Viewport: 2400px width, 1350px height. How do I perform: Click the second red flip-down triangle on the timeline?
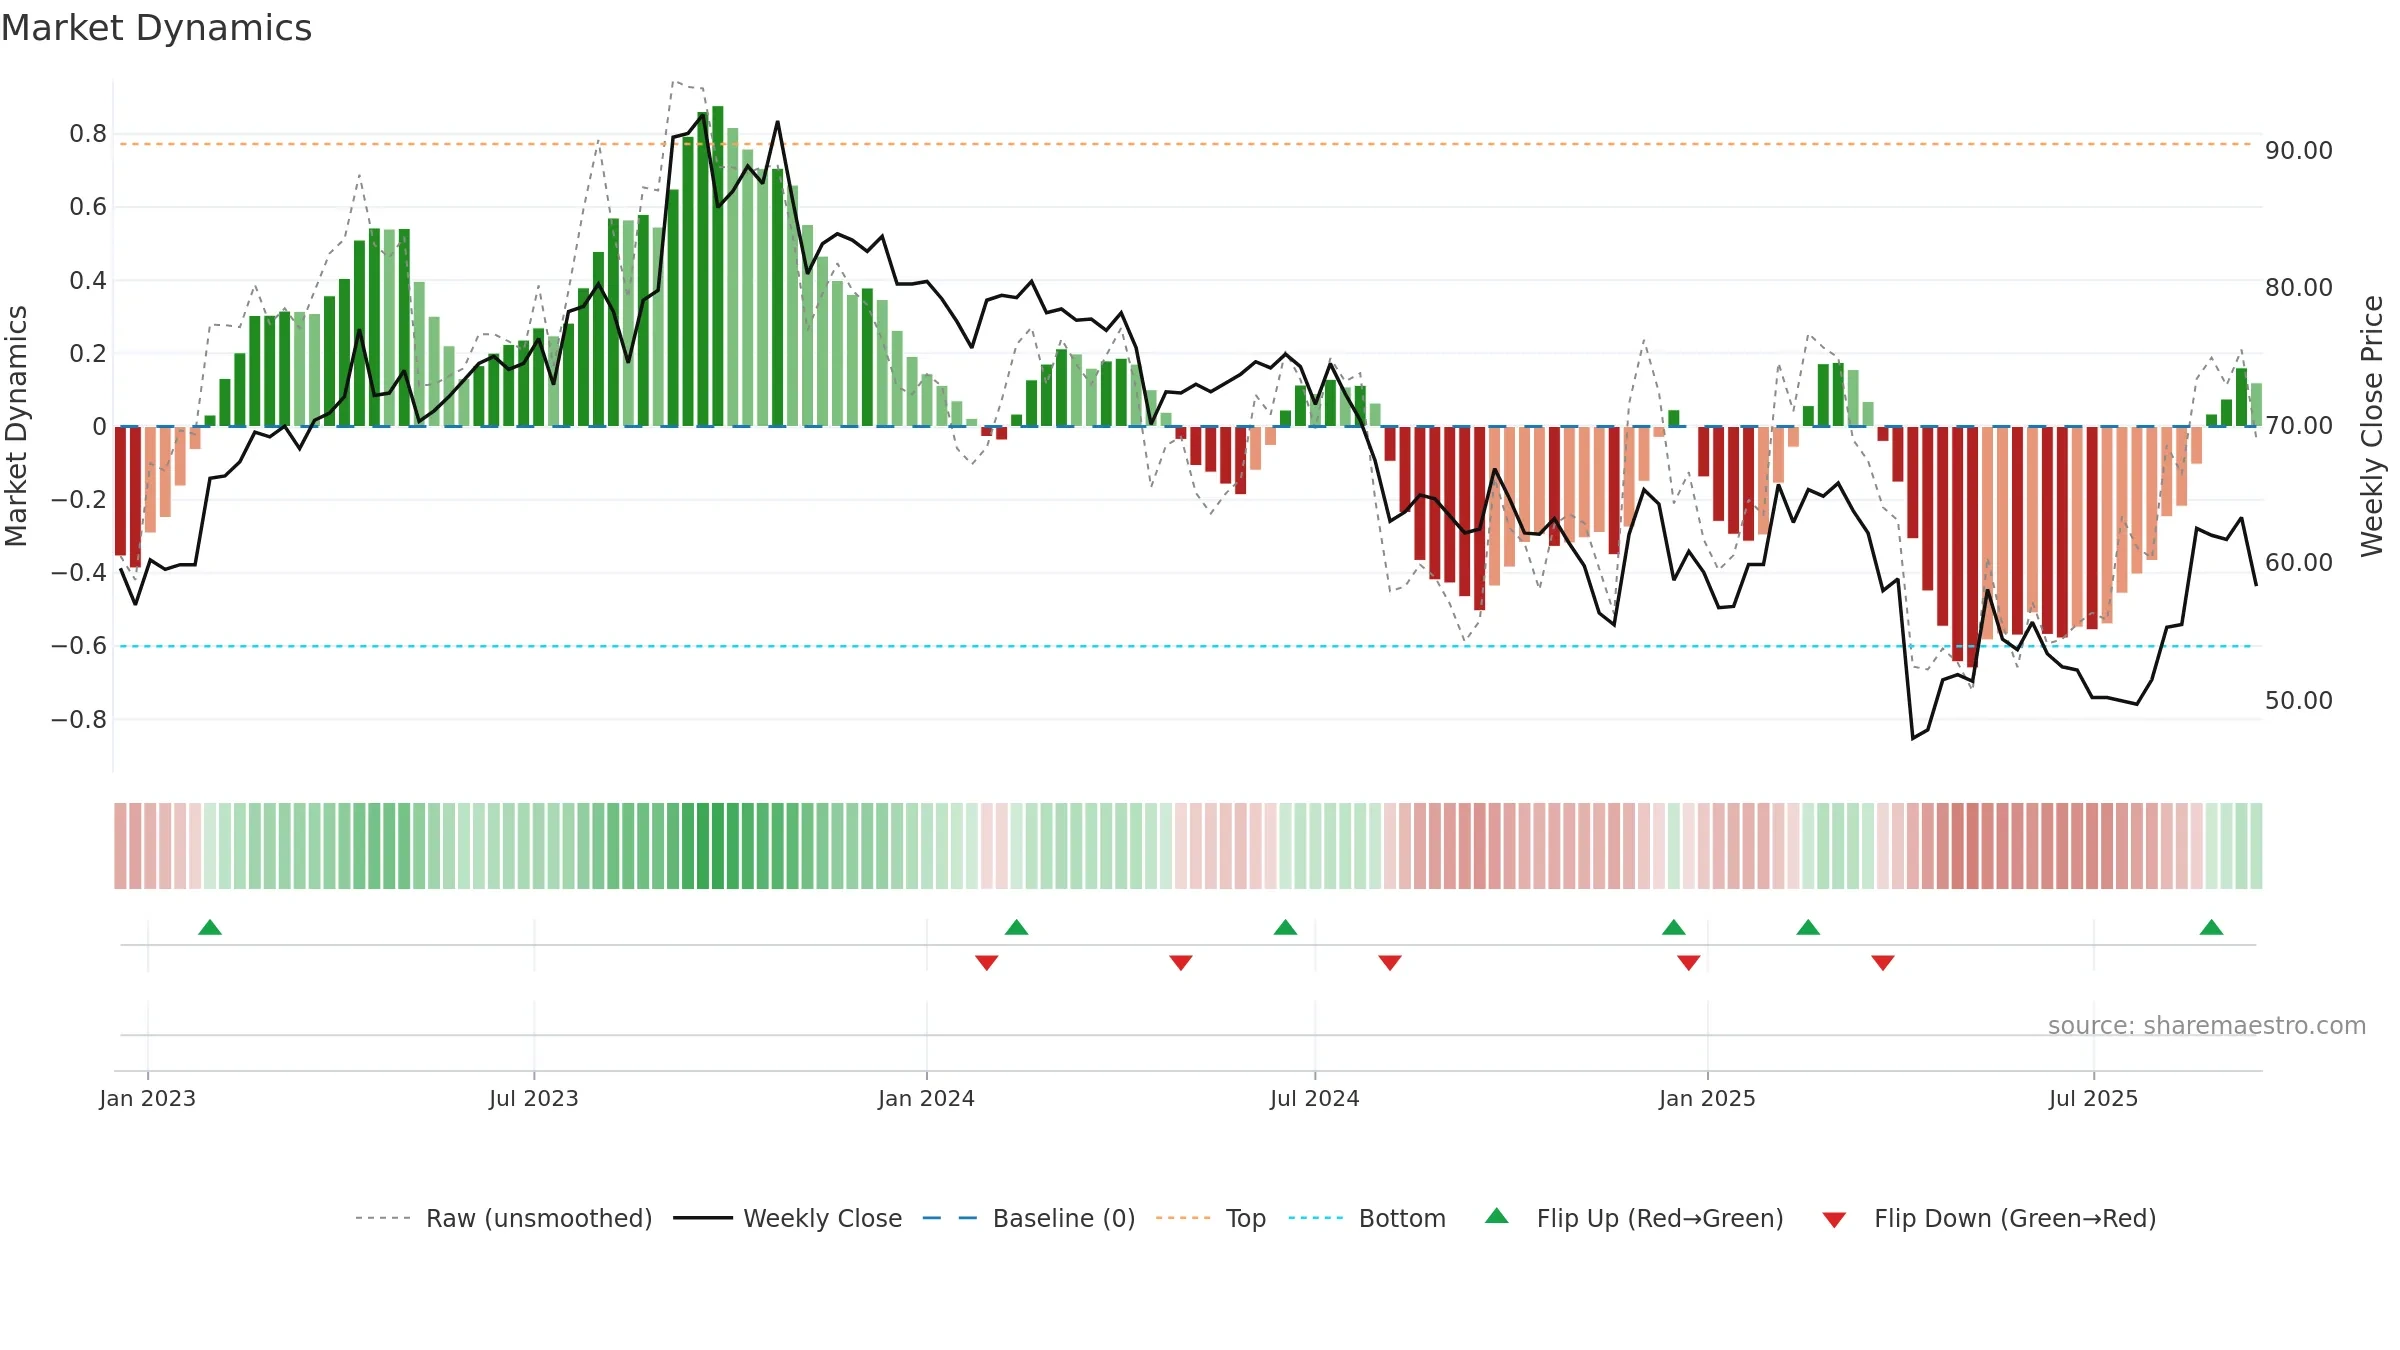[1181, 962]
